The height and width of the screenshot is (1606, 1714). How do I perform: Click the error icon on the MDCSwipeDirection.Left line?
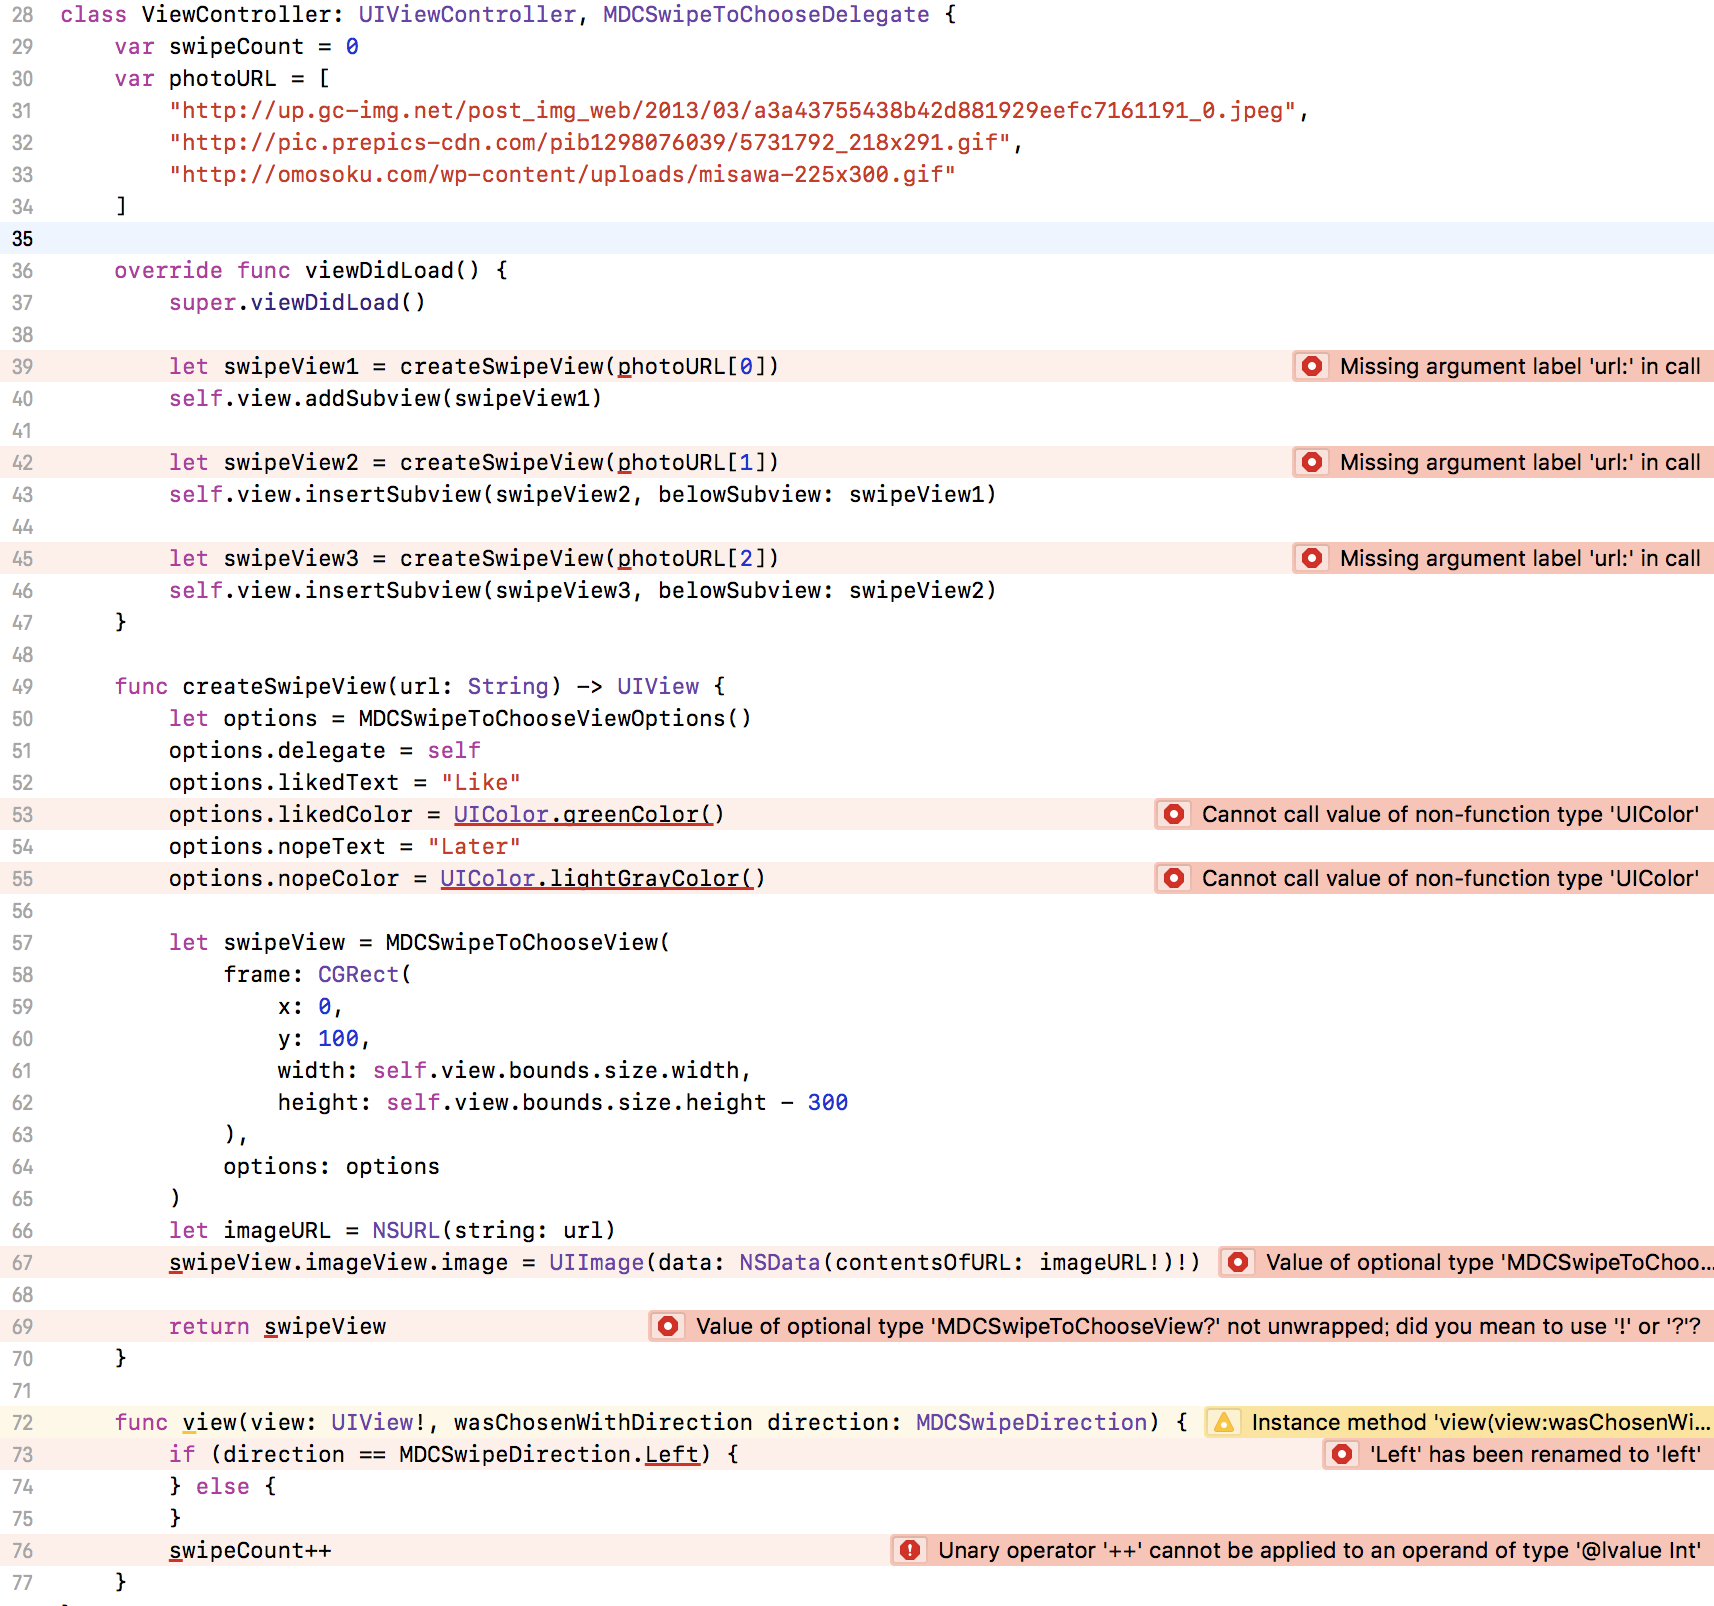pyautogui.click(x=1341, y=1454)
